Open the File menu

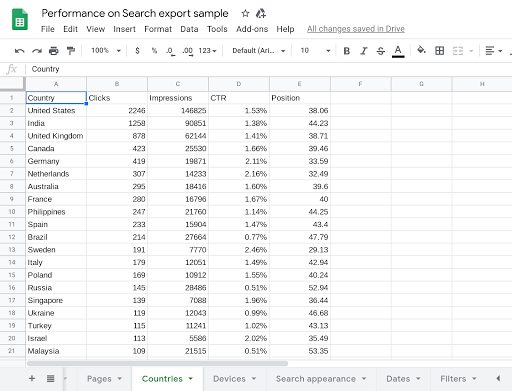(48, 29)
